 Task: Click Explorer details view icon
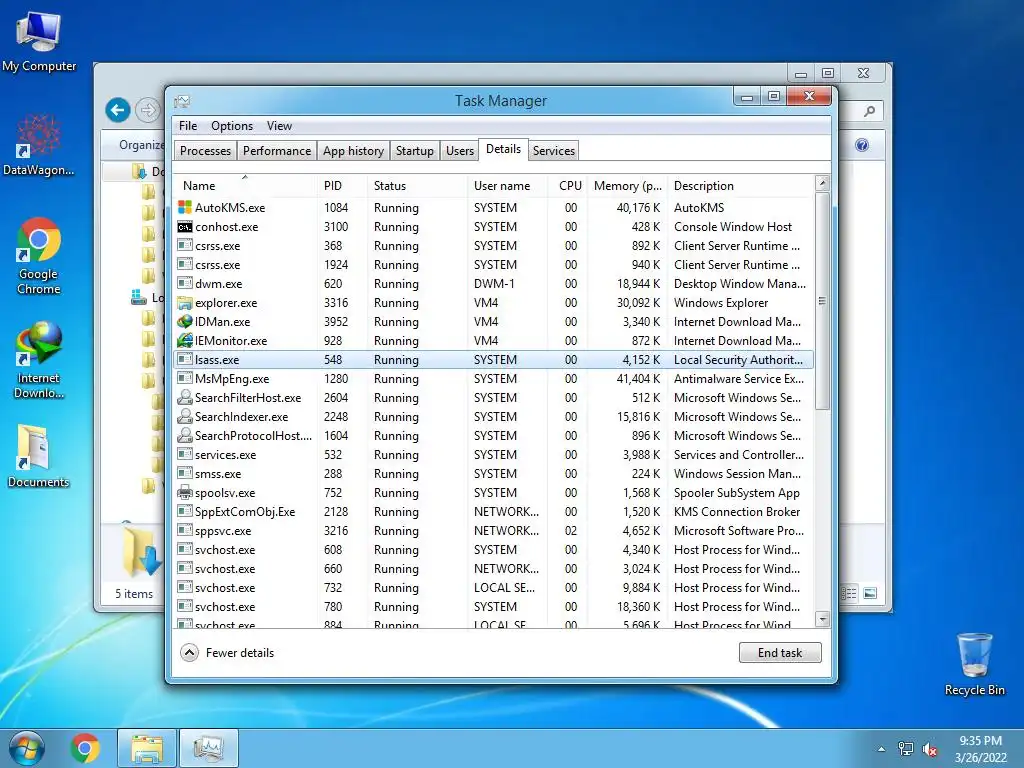click(x=848, y=593)
